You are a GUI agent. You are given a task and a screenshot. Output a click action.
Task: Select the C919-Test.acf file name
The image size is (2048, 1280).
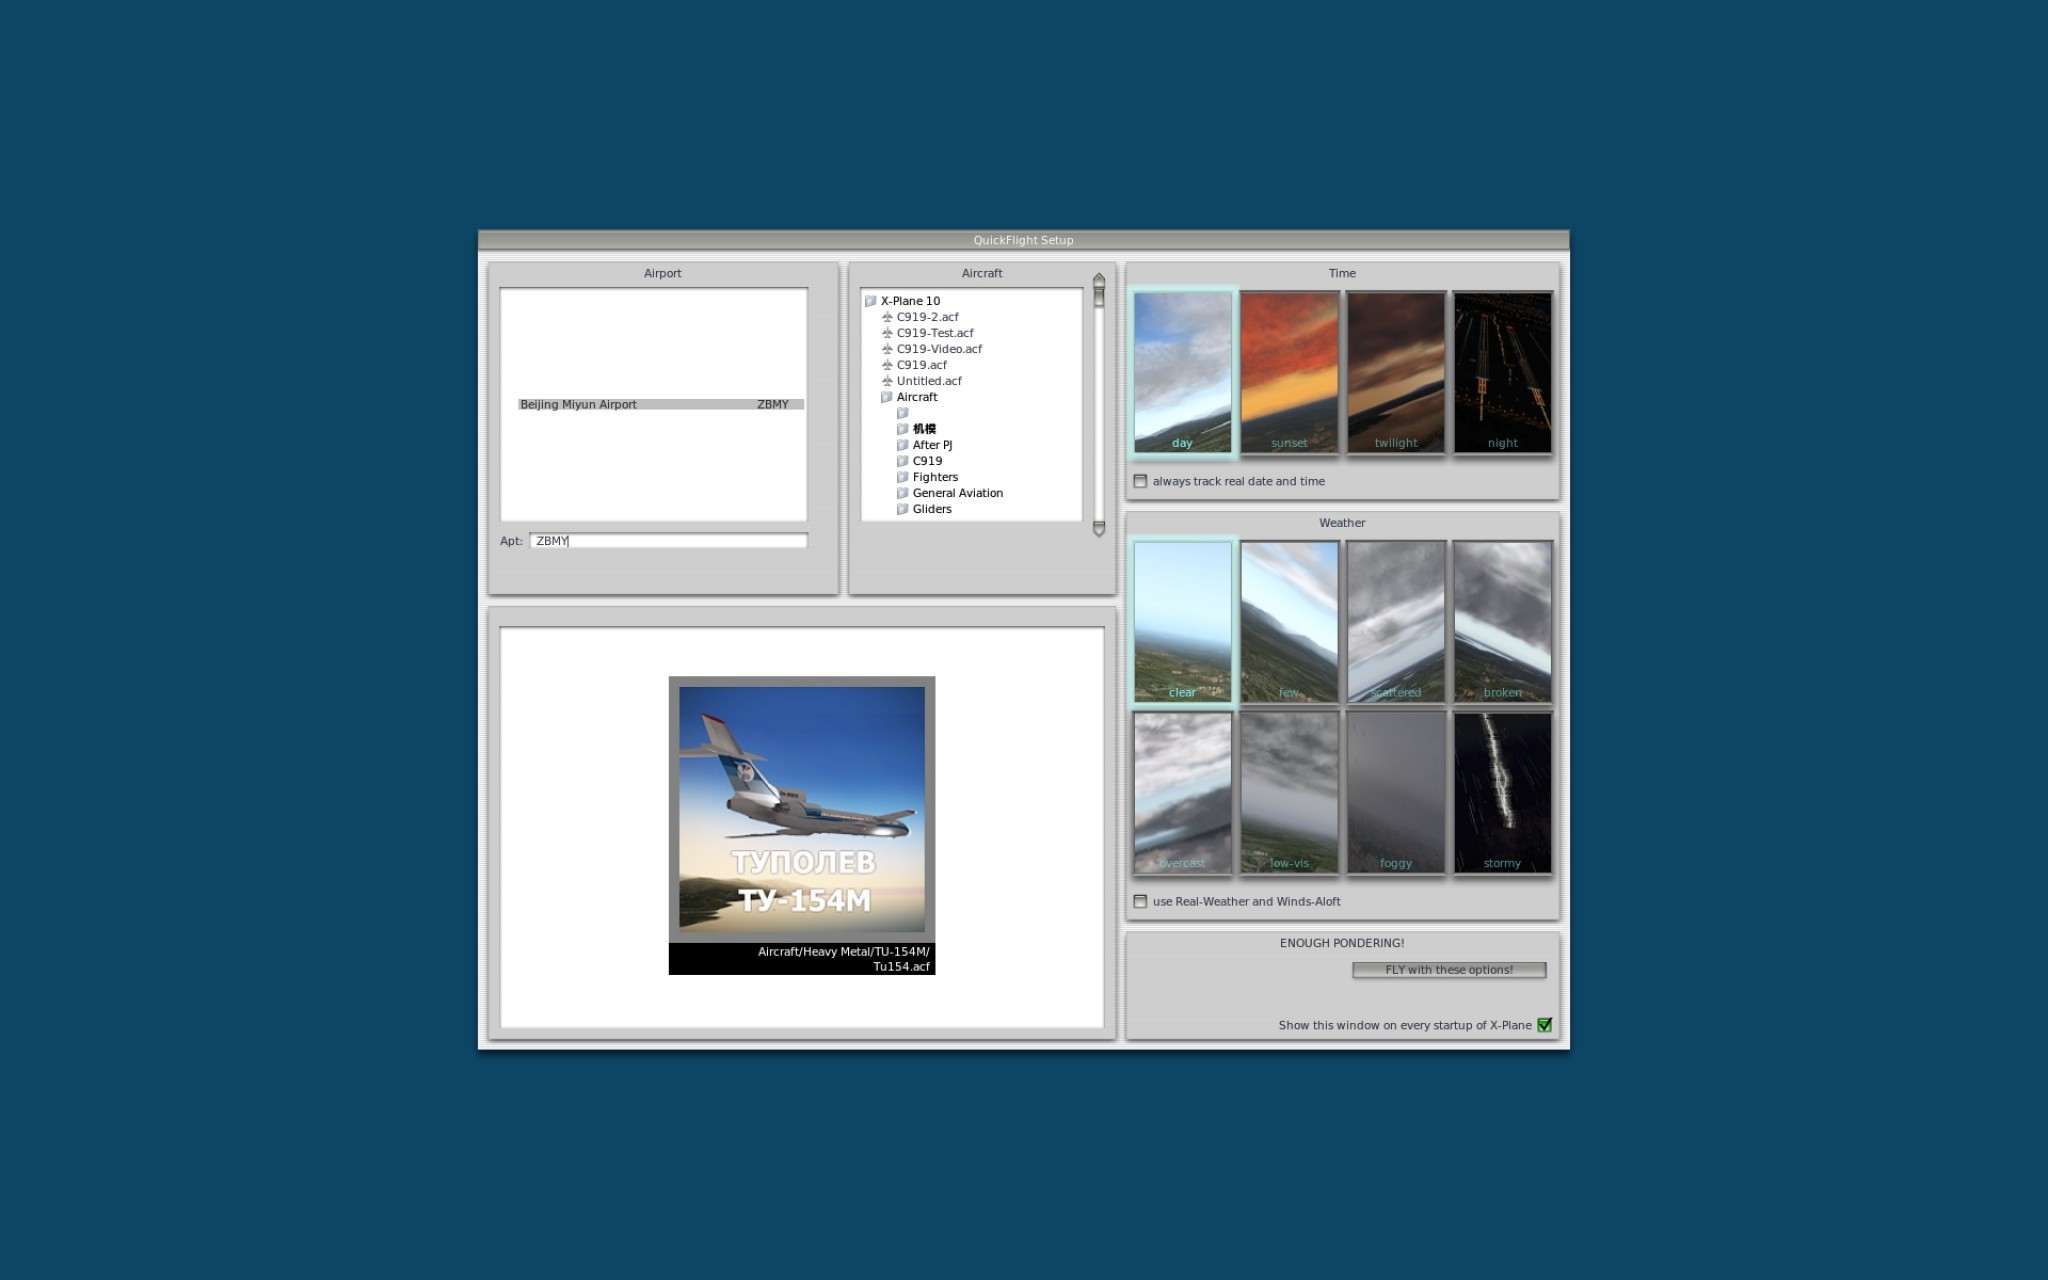pyautogui.click(x=935, y=333)
